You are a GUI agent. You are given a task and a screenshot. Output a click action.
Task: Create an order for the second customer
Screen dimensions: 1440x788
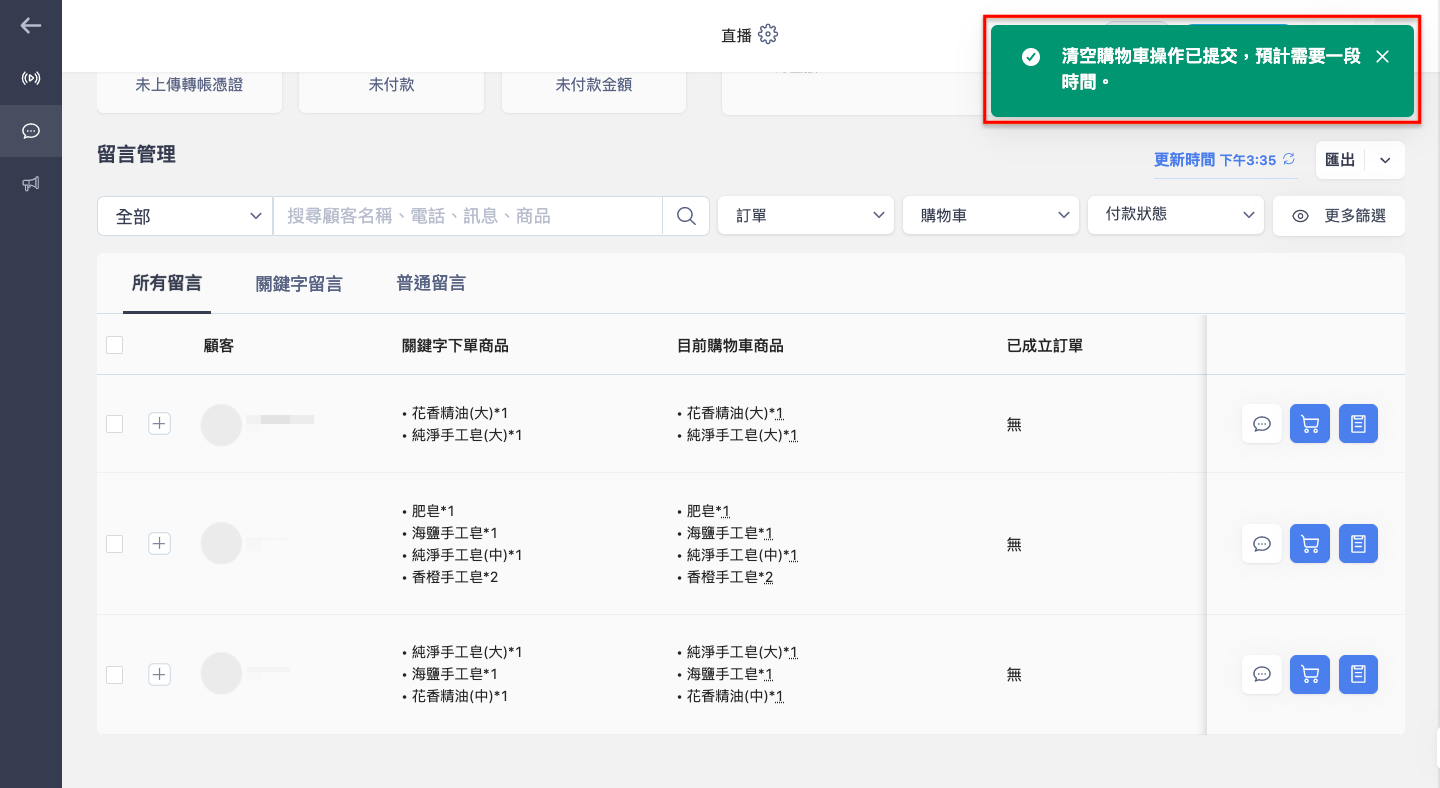pyautogui.click(x=1358, y=544)
